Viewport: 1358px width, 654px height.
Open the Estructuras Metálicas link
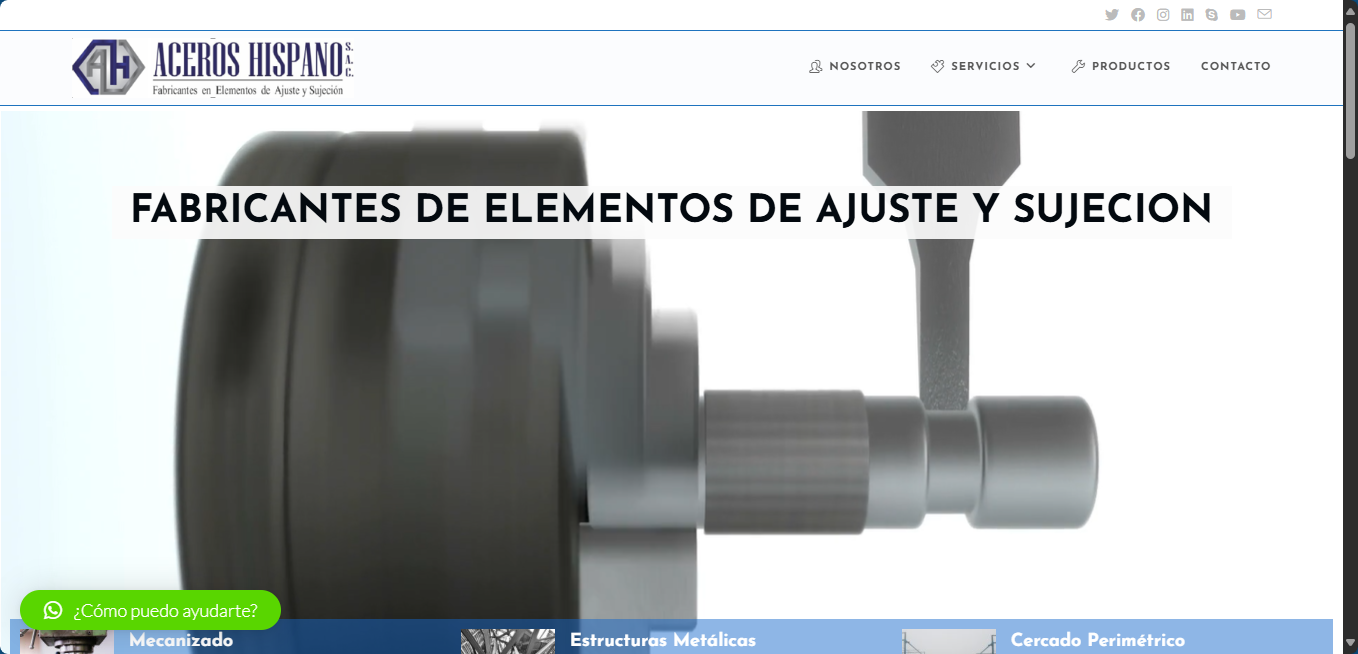pyautogui.click(x=662, y=641)
